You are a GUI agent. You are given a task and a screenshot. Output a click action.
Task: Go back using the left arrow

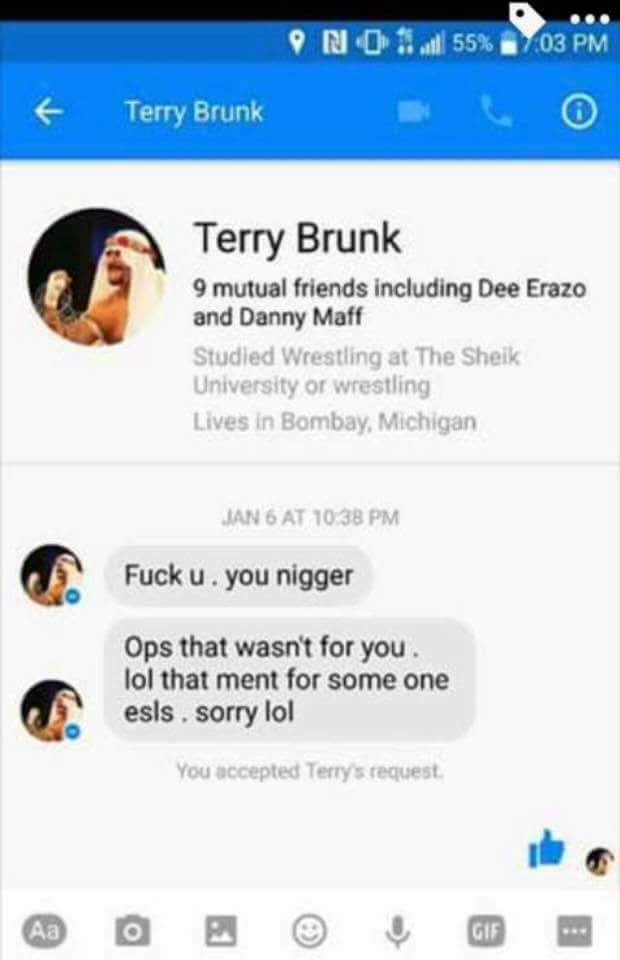48,112
